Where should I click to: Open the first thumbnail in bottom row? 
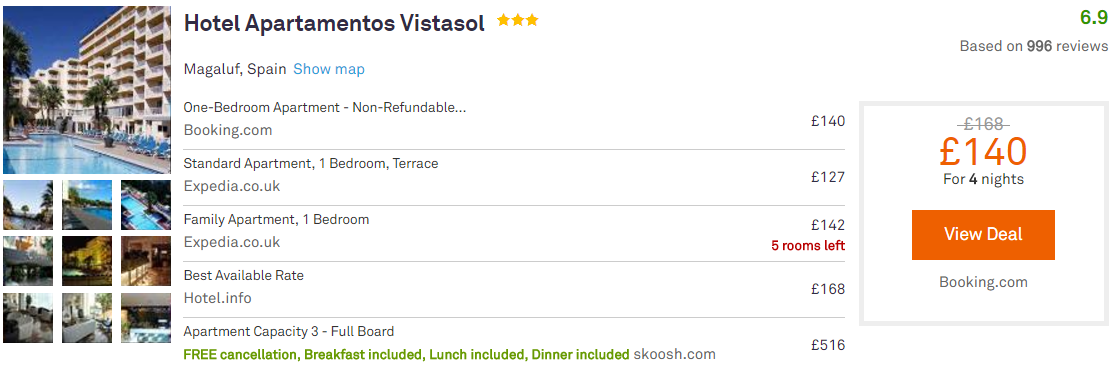click(28, 318)
